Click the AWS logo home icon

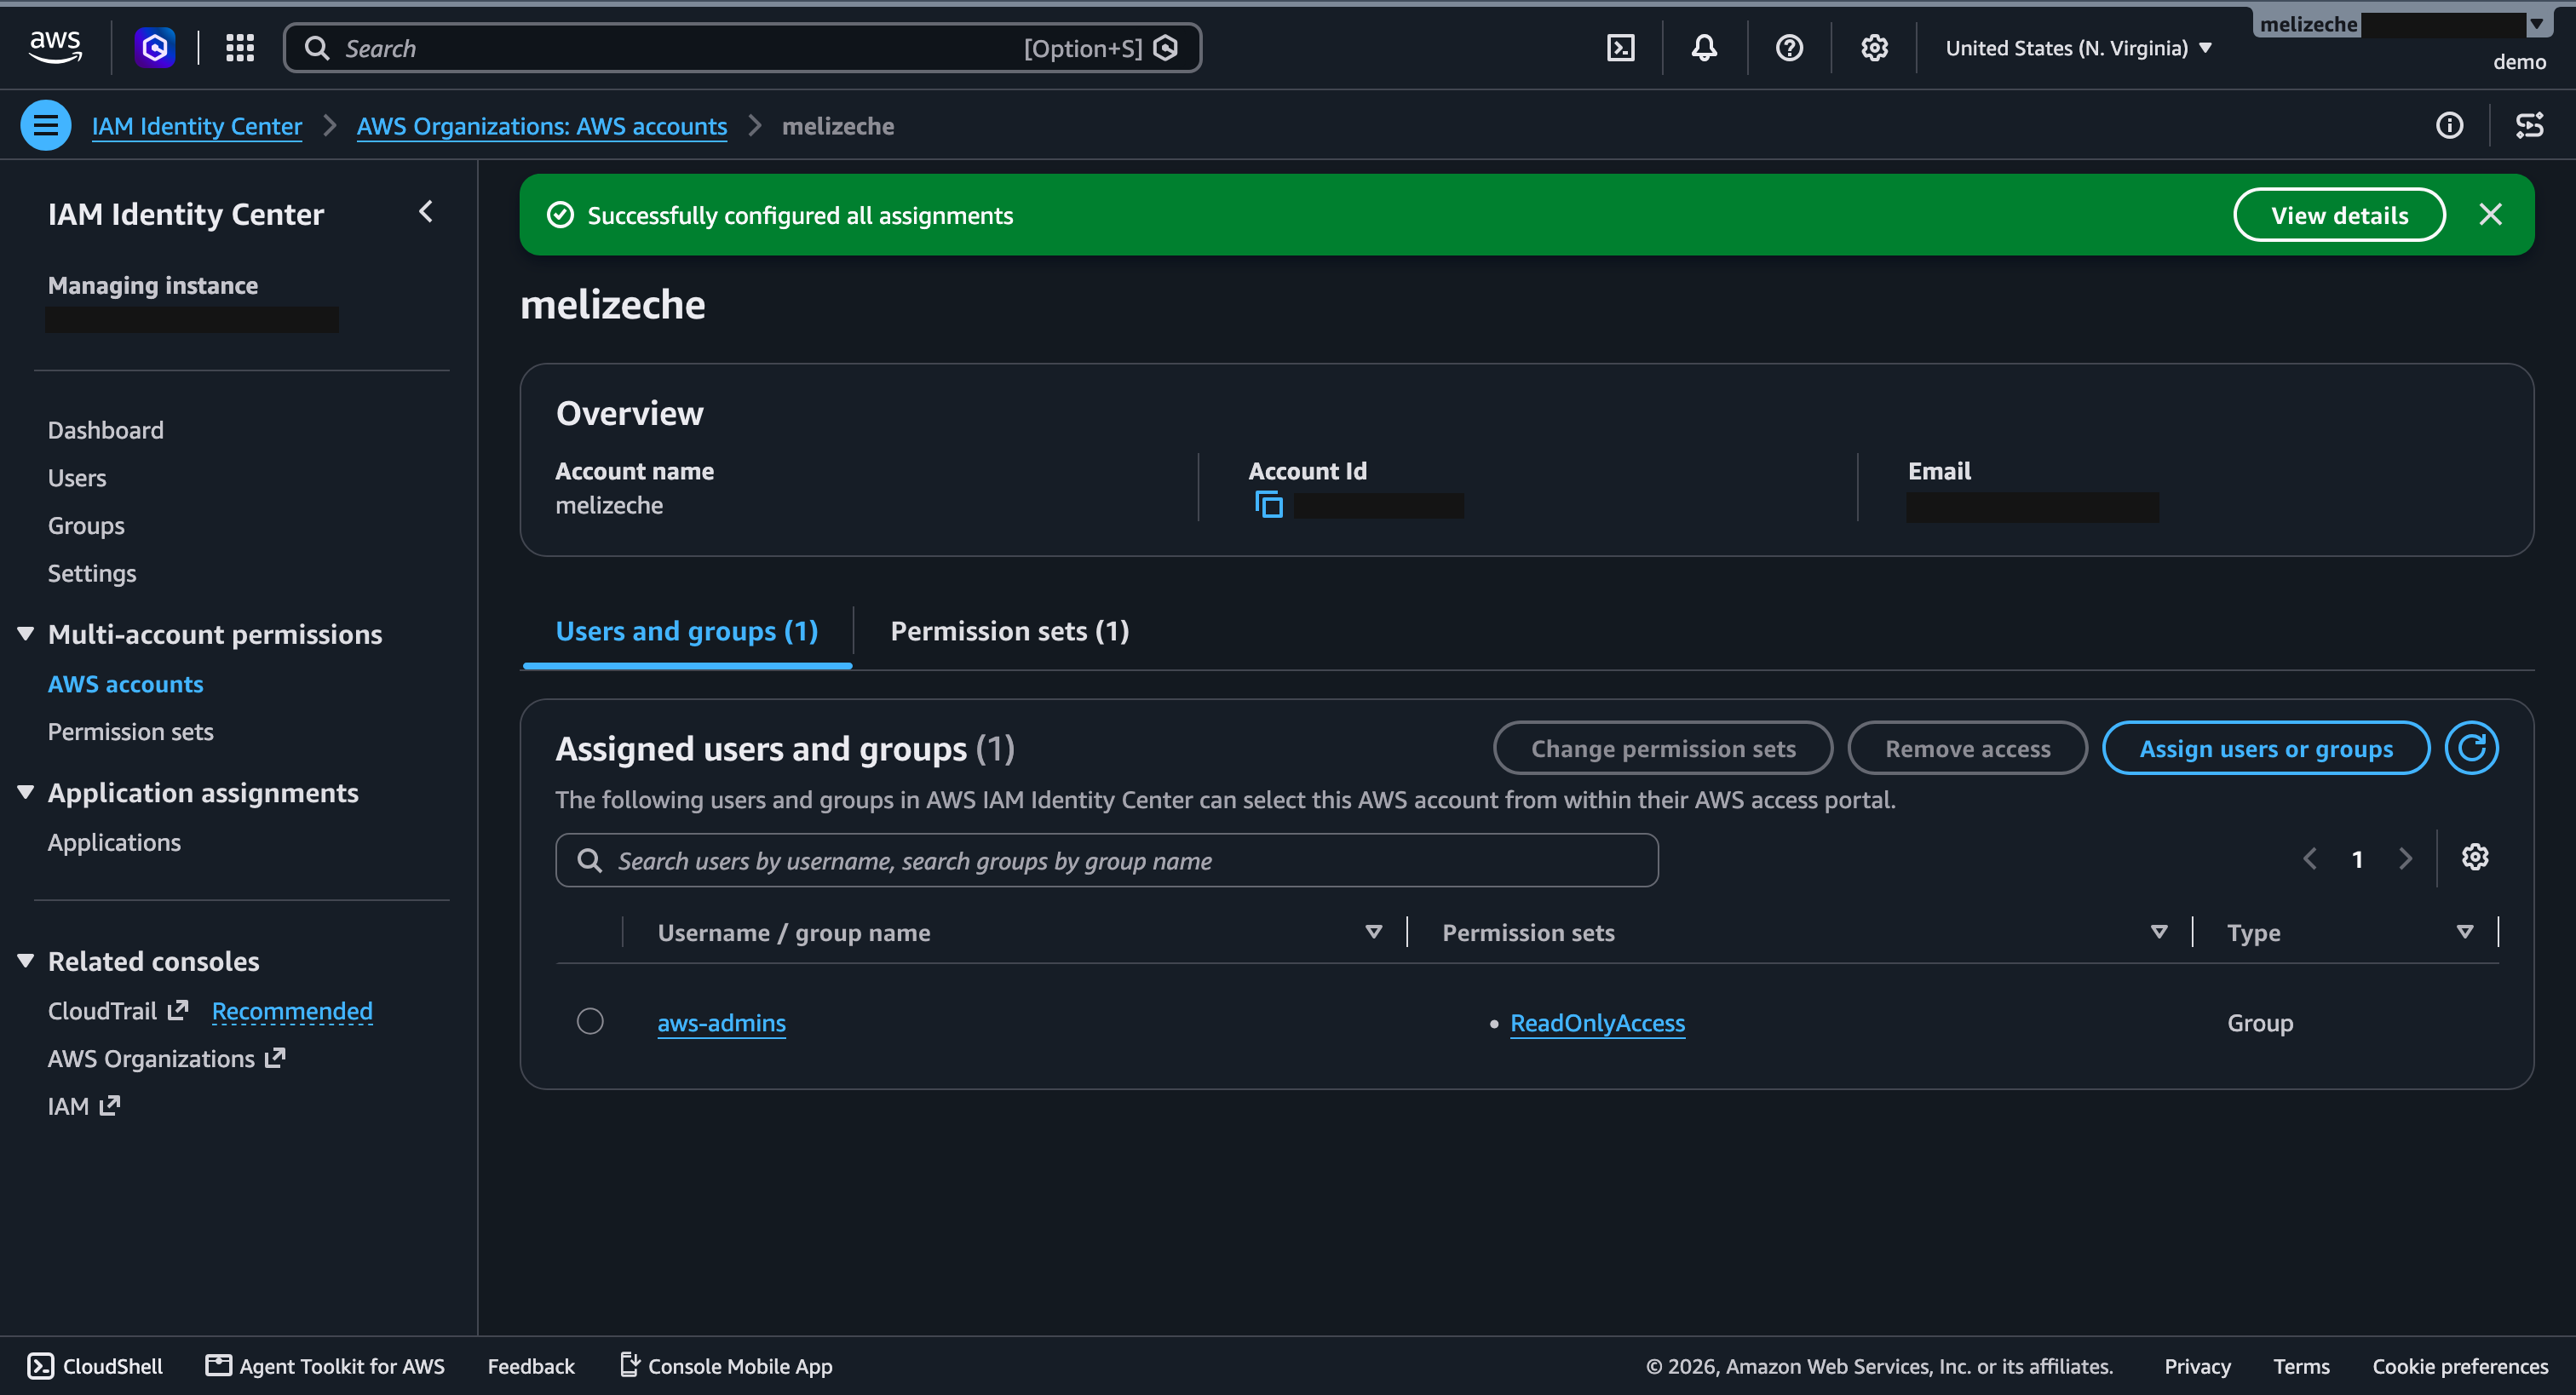pyautogui.click(x=55, y=47)
